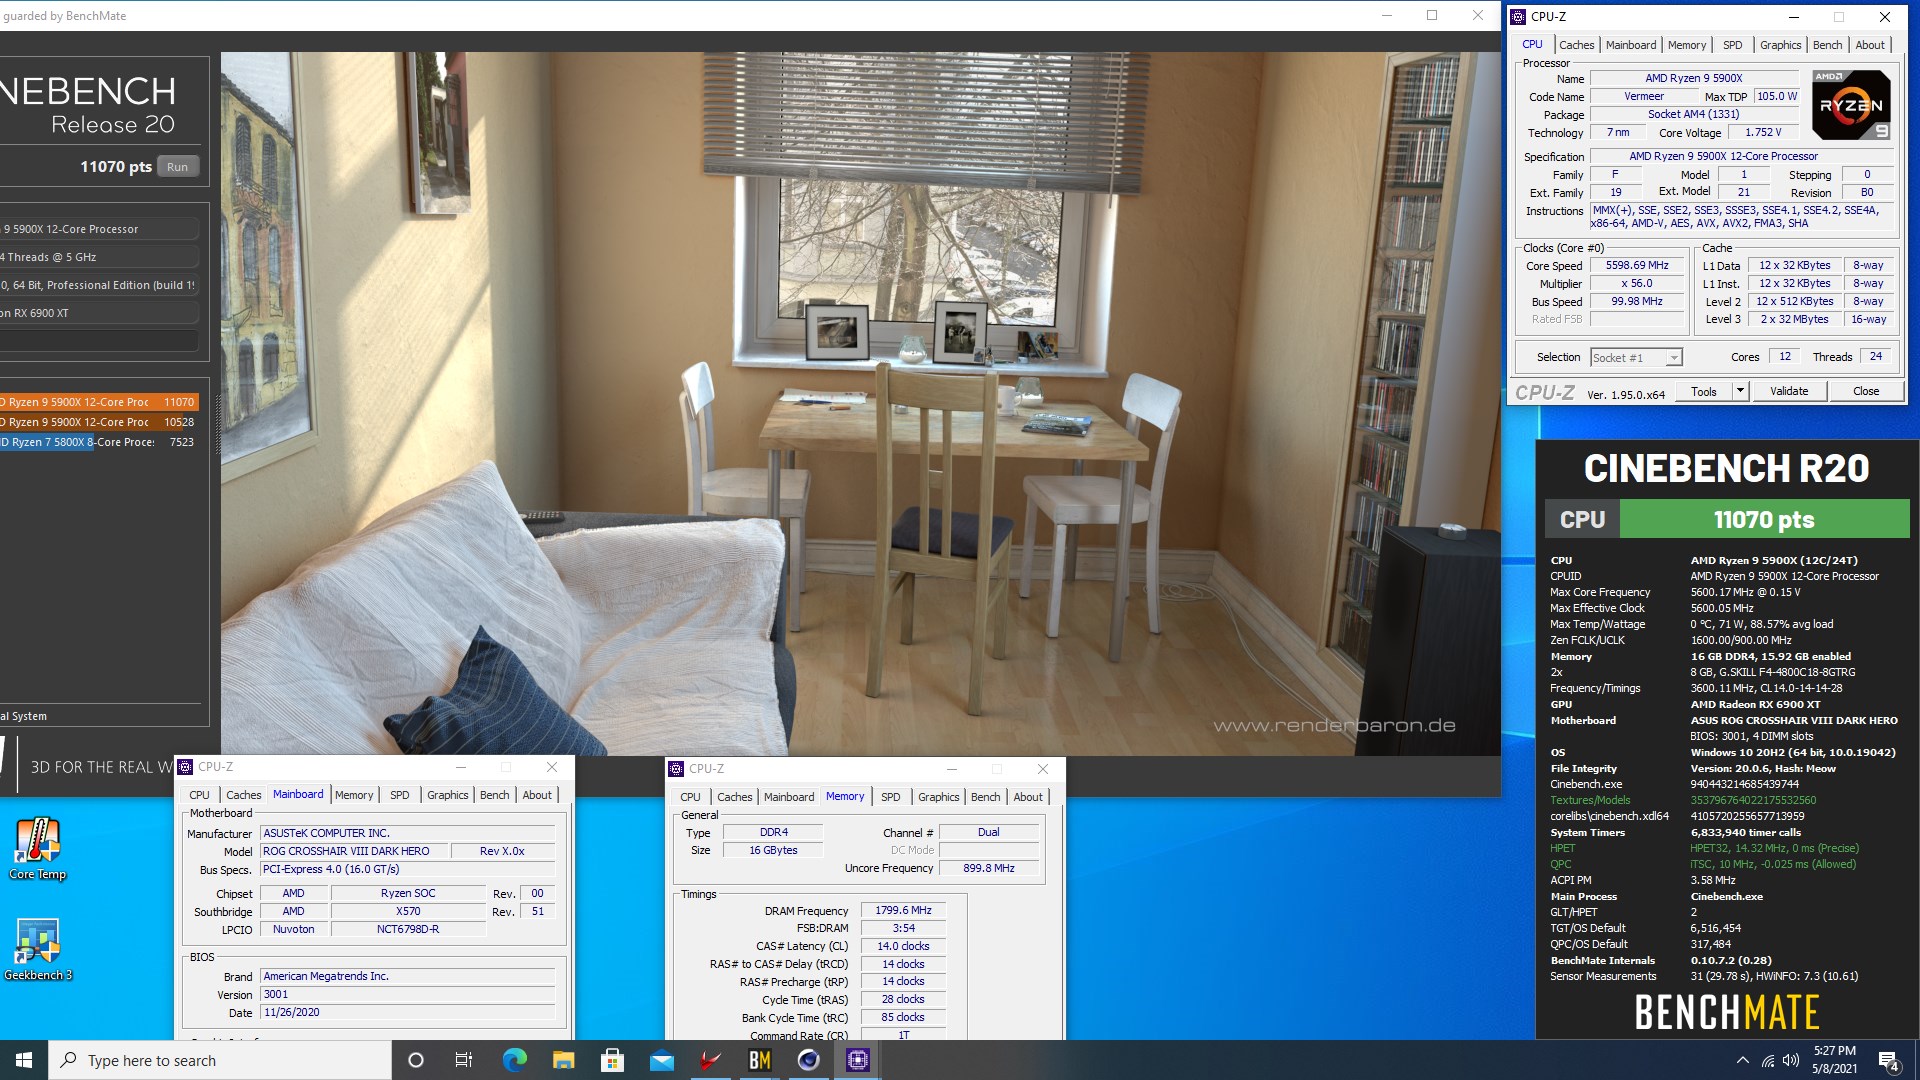The height and width of the screenshot is (1080, 1920).
Task: Open Task View on the taskbar
Action: coord(464,1060)
